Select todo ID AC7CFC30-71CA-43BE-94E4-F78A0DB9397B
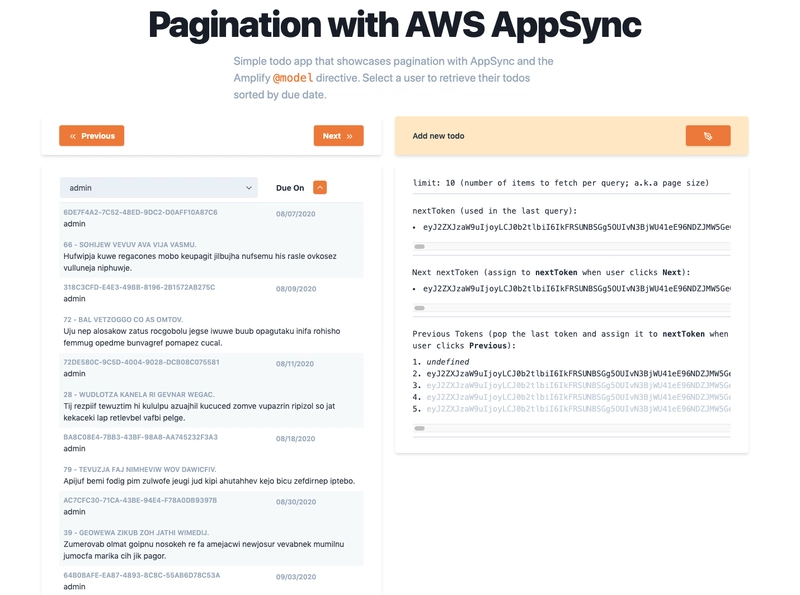 pos(140,501)
